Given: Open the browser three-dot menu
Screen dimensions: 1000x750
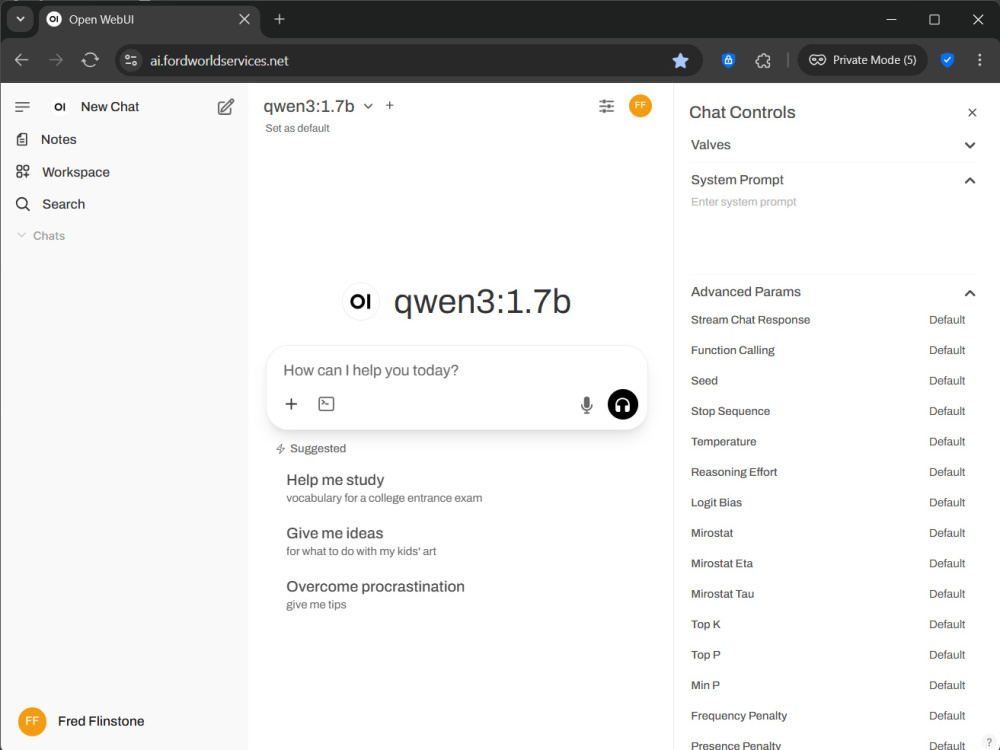Looking at the screenshot, I should click(x=980, y=60).
